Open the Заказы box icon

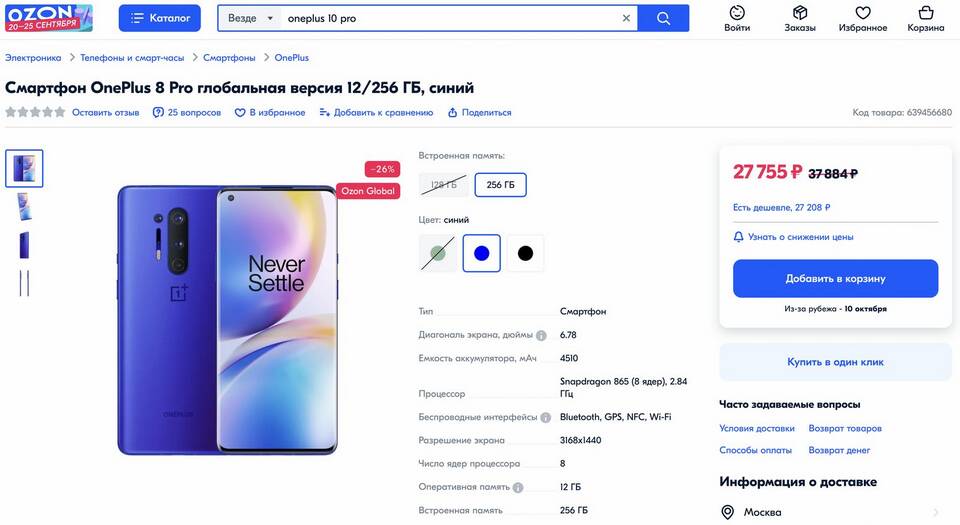click(x=800, y=13)
